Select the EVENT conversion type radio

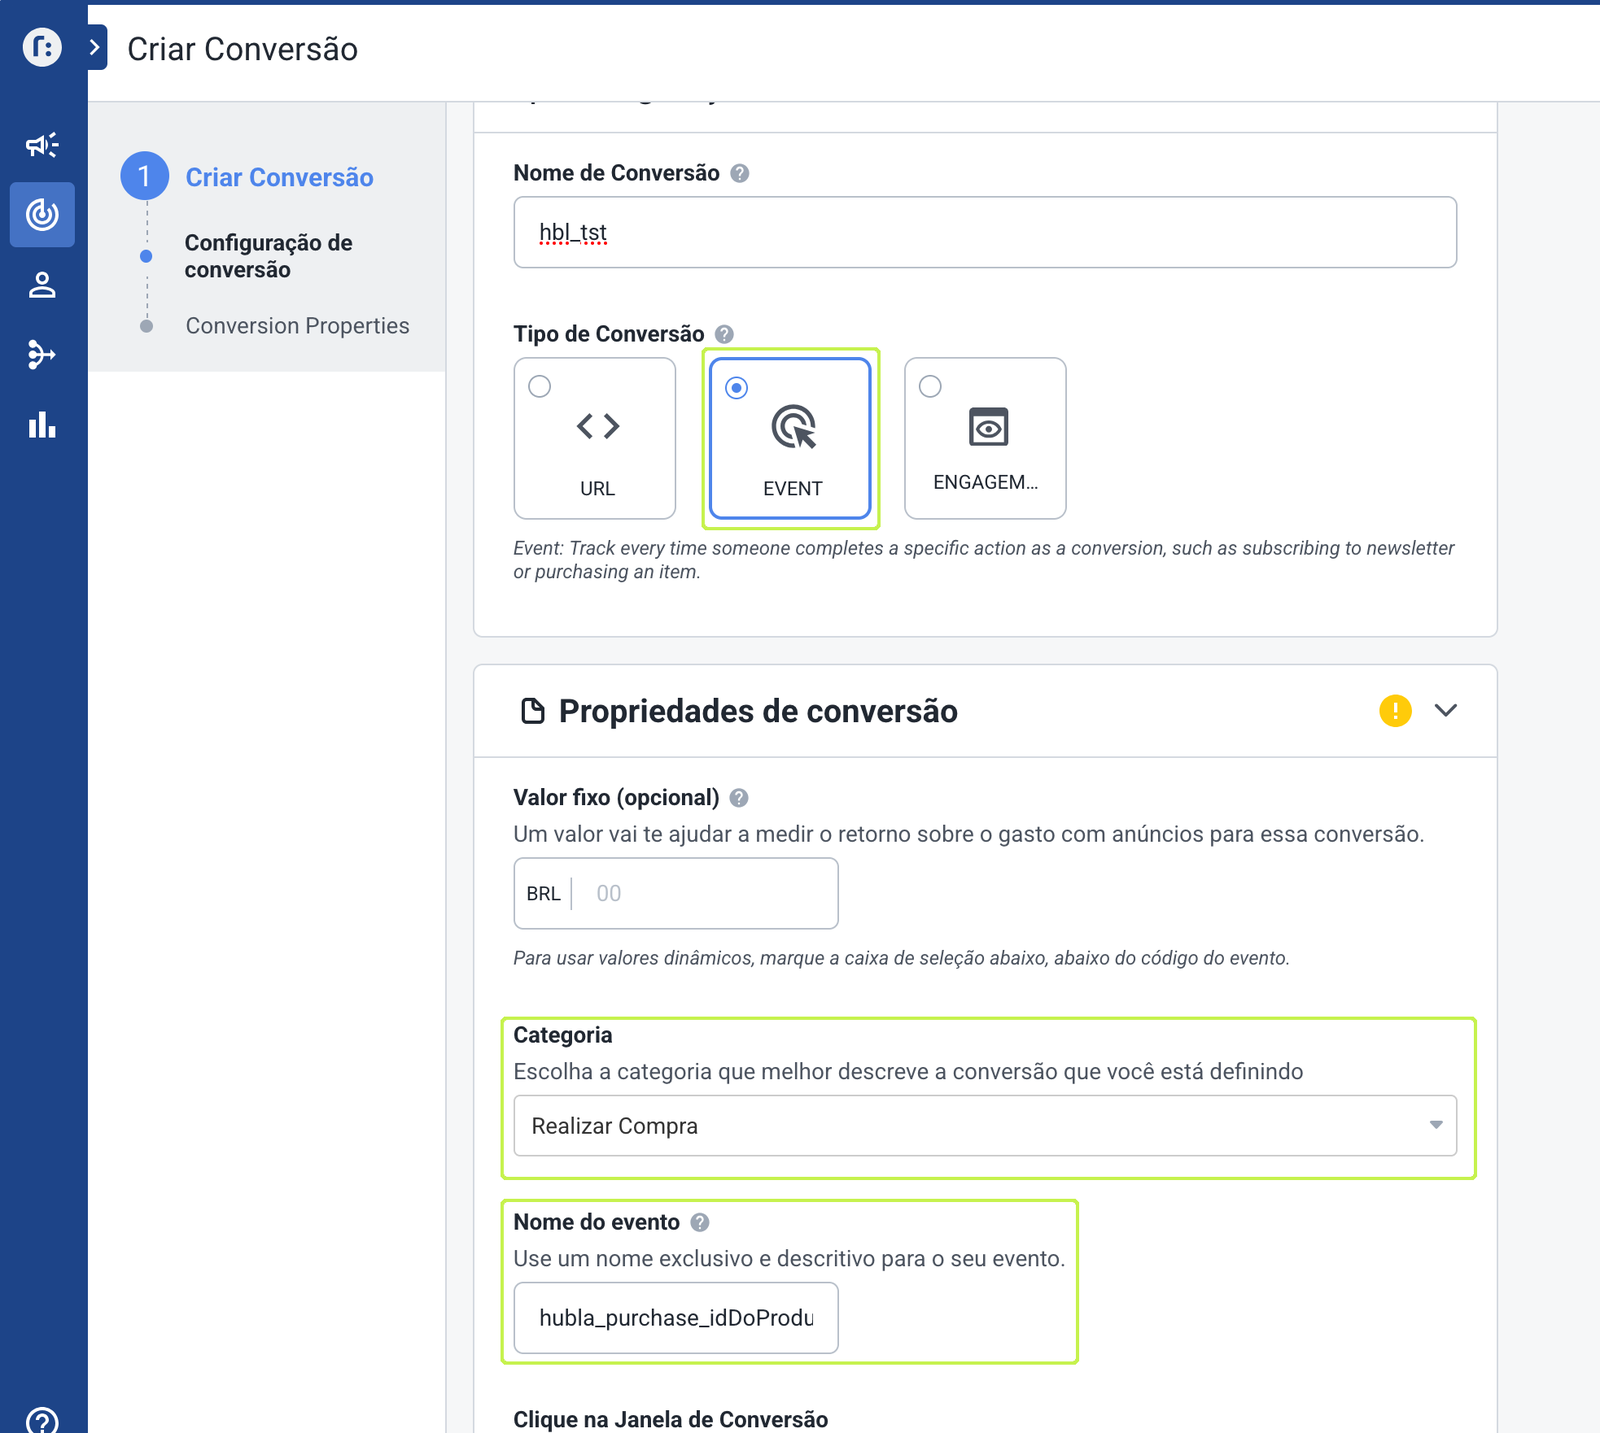(737, 388)
